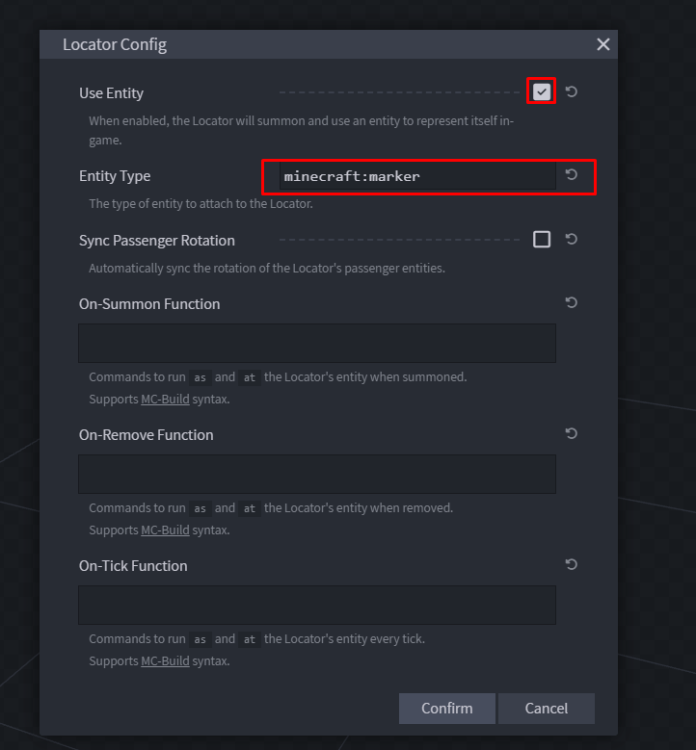
Task: Reset the Use Entity setting
Action: click(571, 91)
